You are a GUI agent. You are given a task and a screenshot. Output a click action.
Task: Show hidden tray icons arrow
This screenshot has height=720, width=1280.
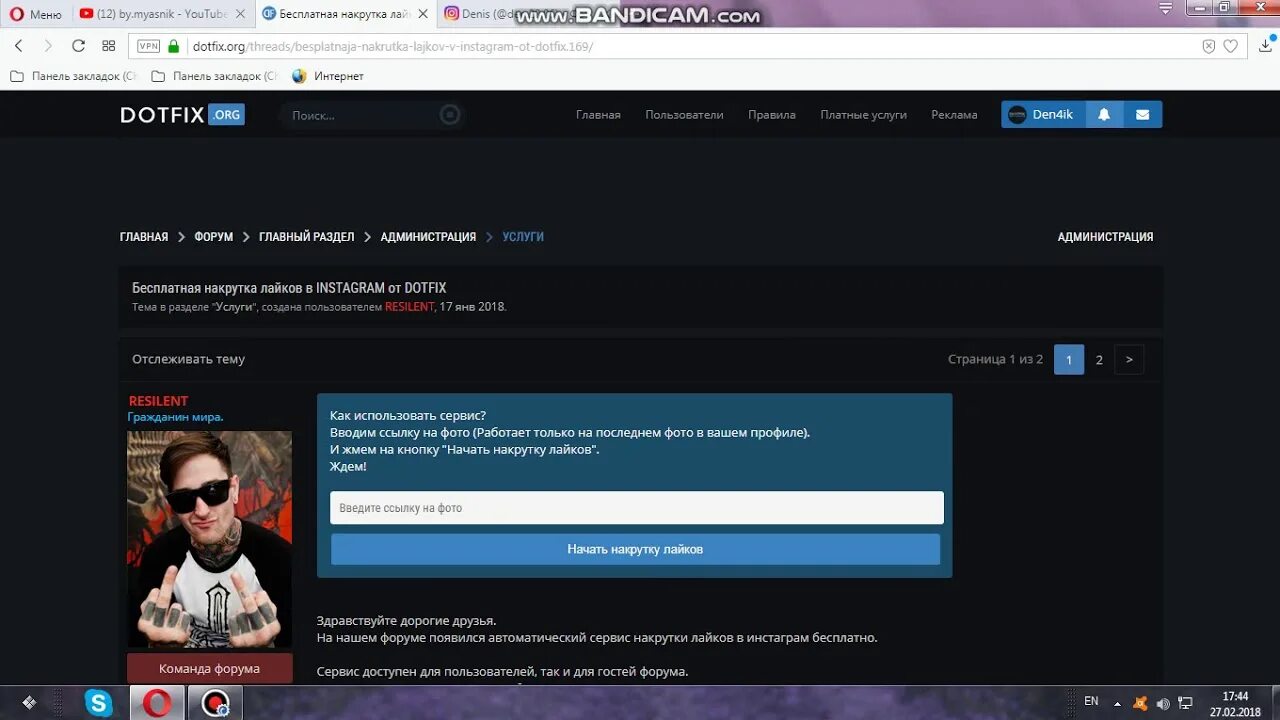[1117, 703]
